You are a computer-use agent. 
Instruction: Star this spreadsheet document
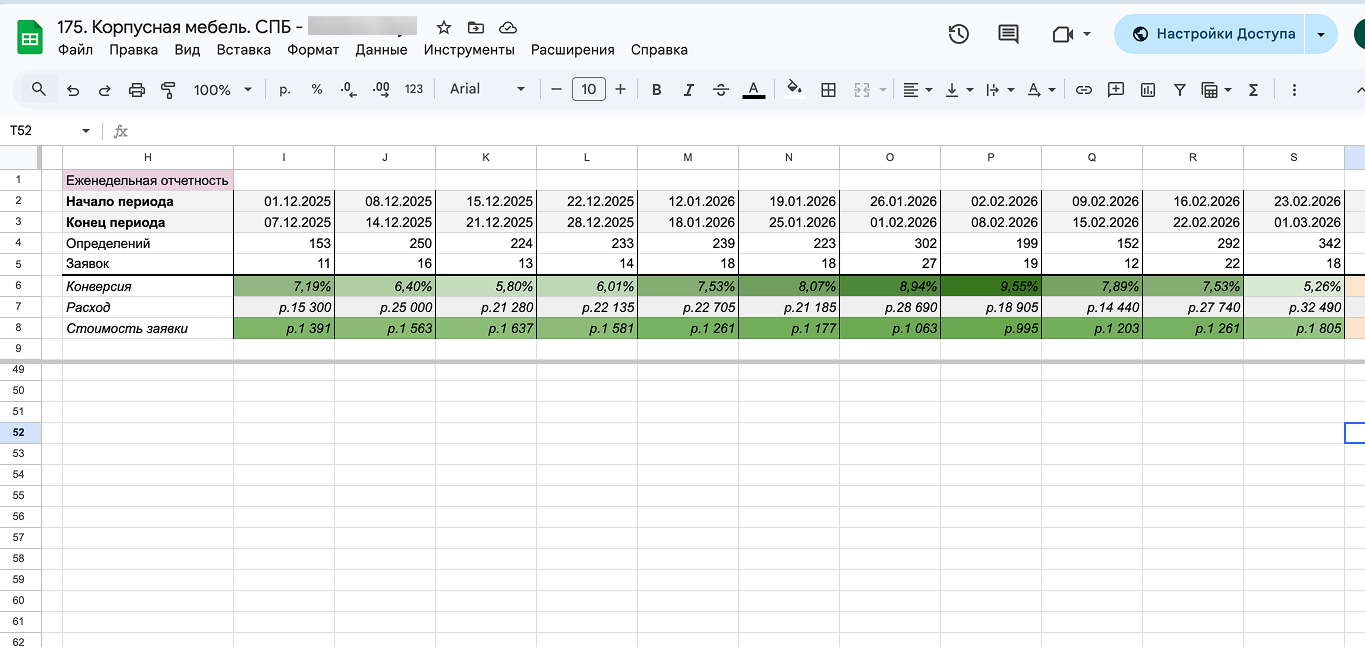[x=444, y=28]
